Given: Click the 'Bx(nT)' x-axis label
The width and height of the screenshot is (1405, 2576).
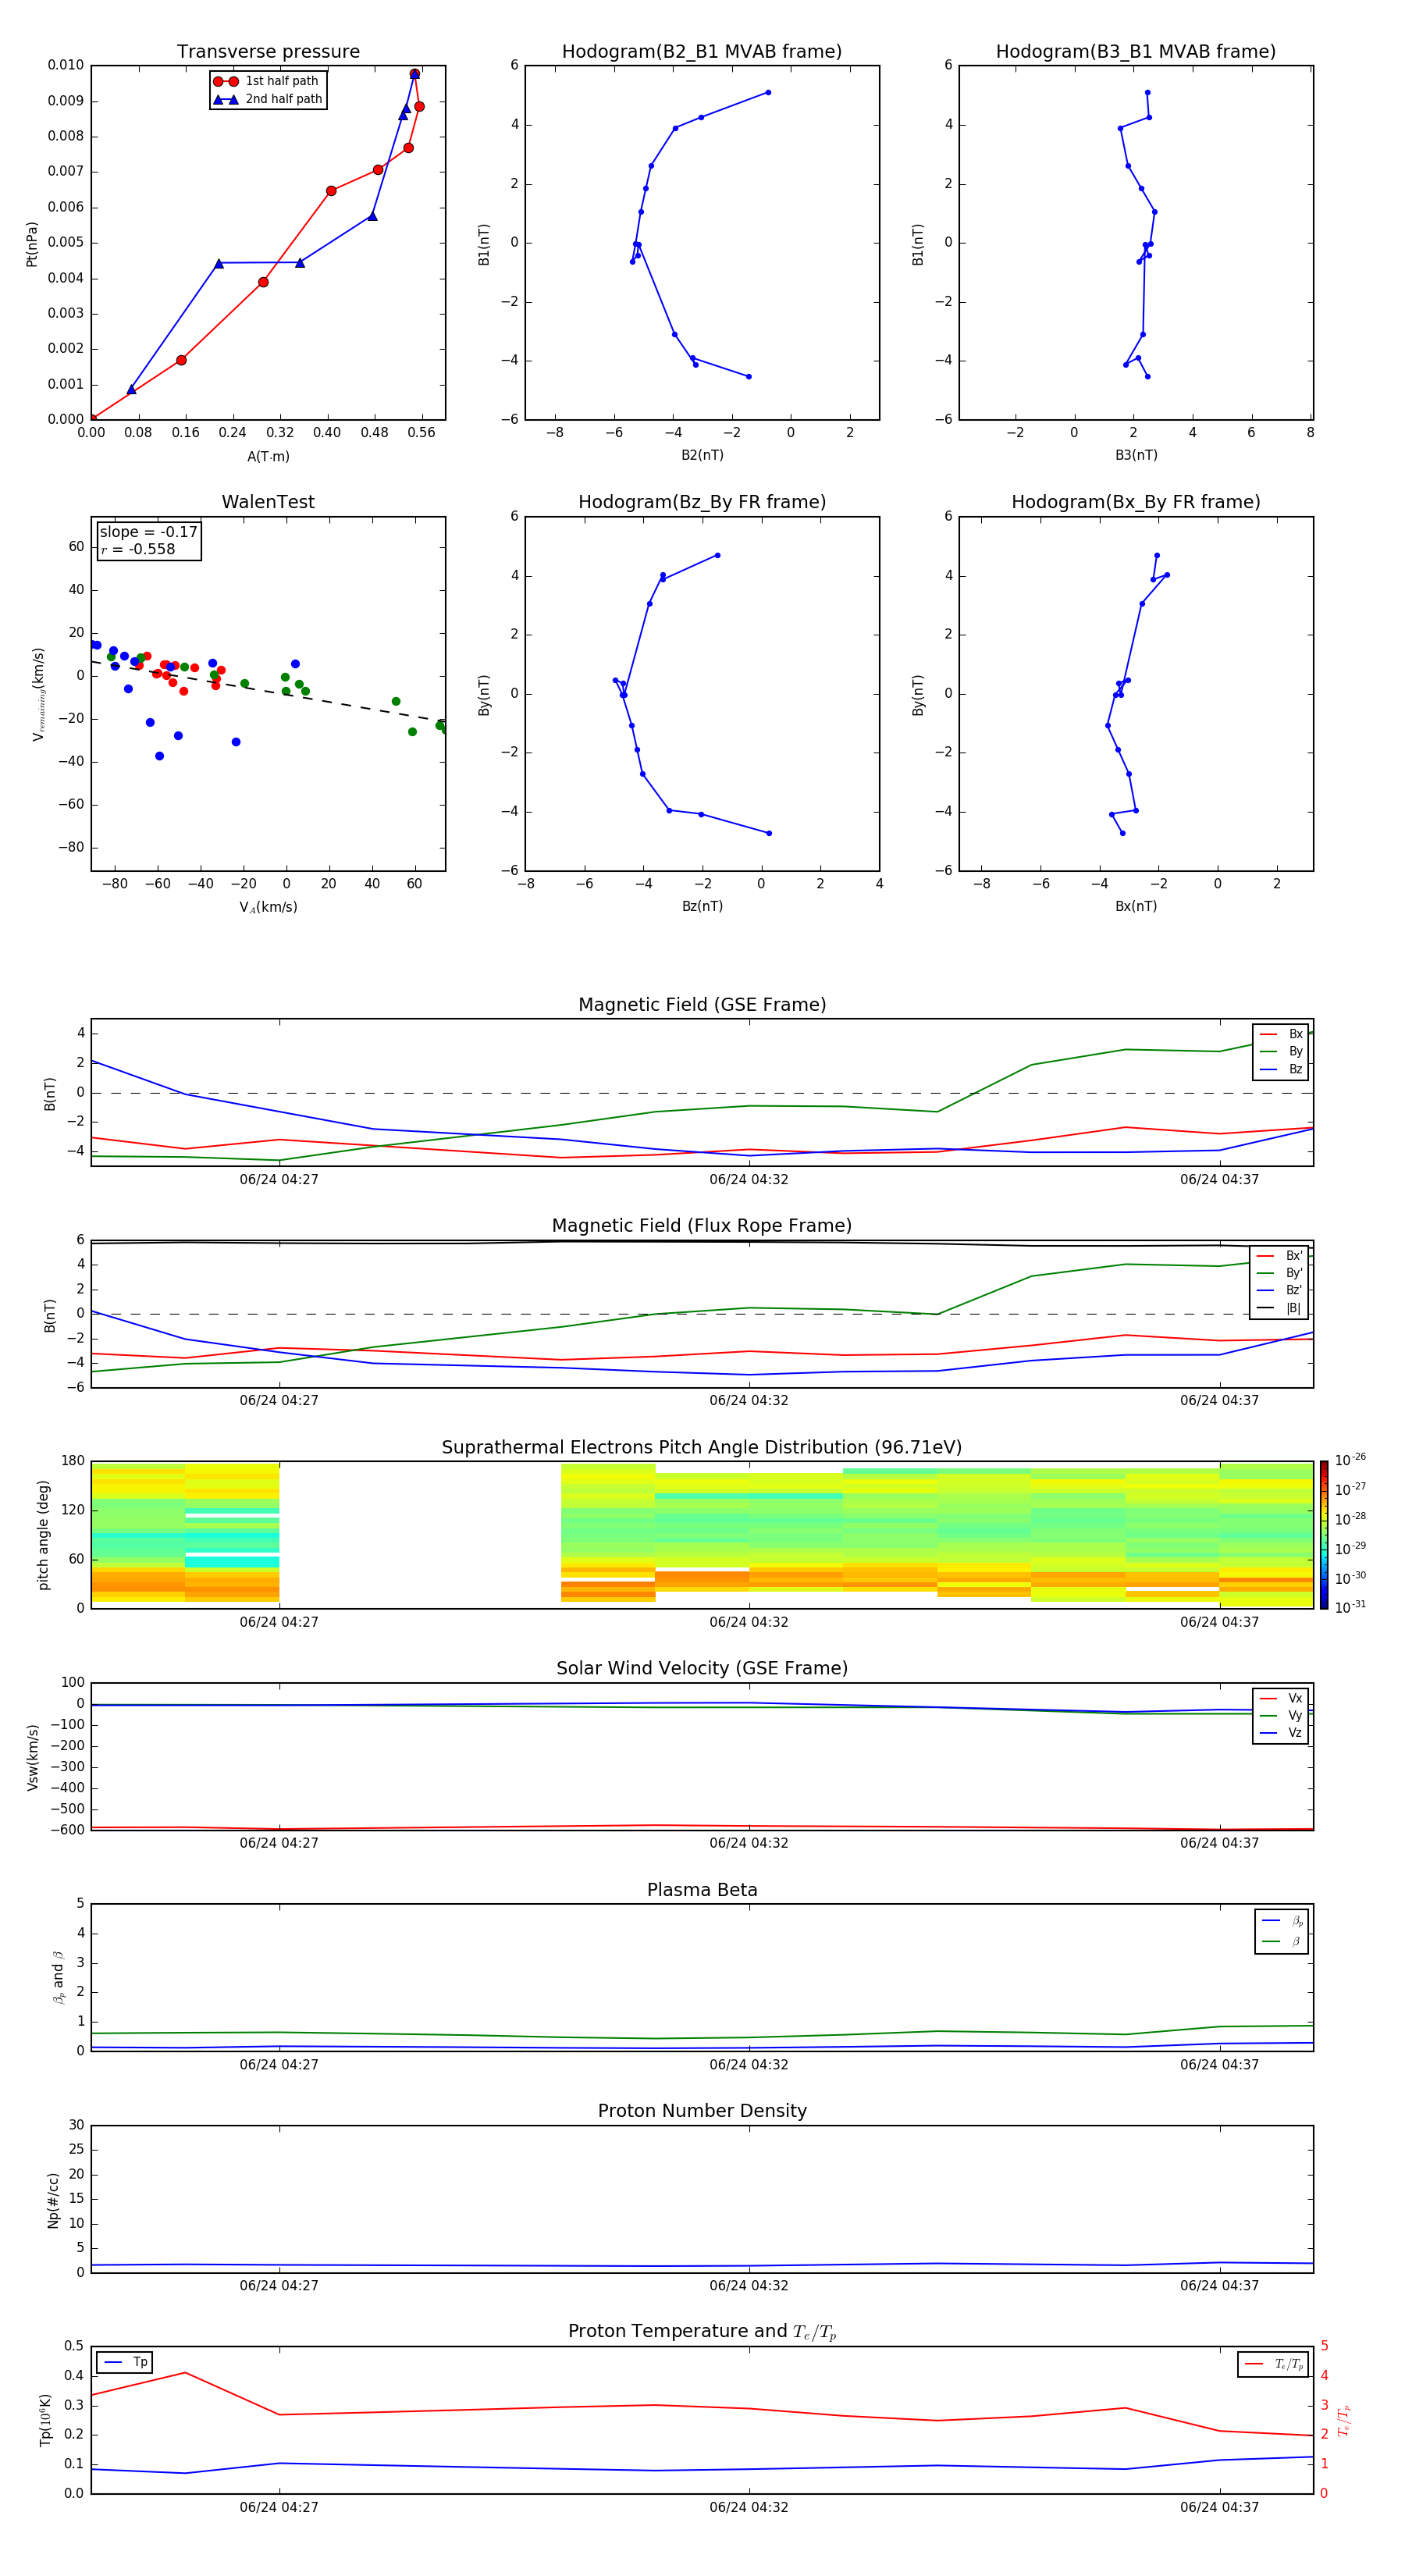Looking at the screenshot, I should (1136, 906).
